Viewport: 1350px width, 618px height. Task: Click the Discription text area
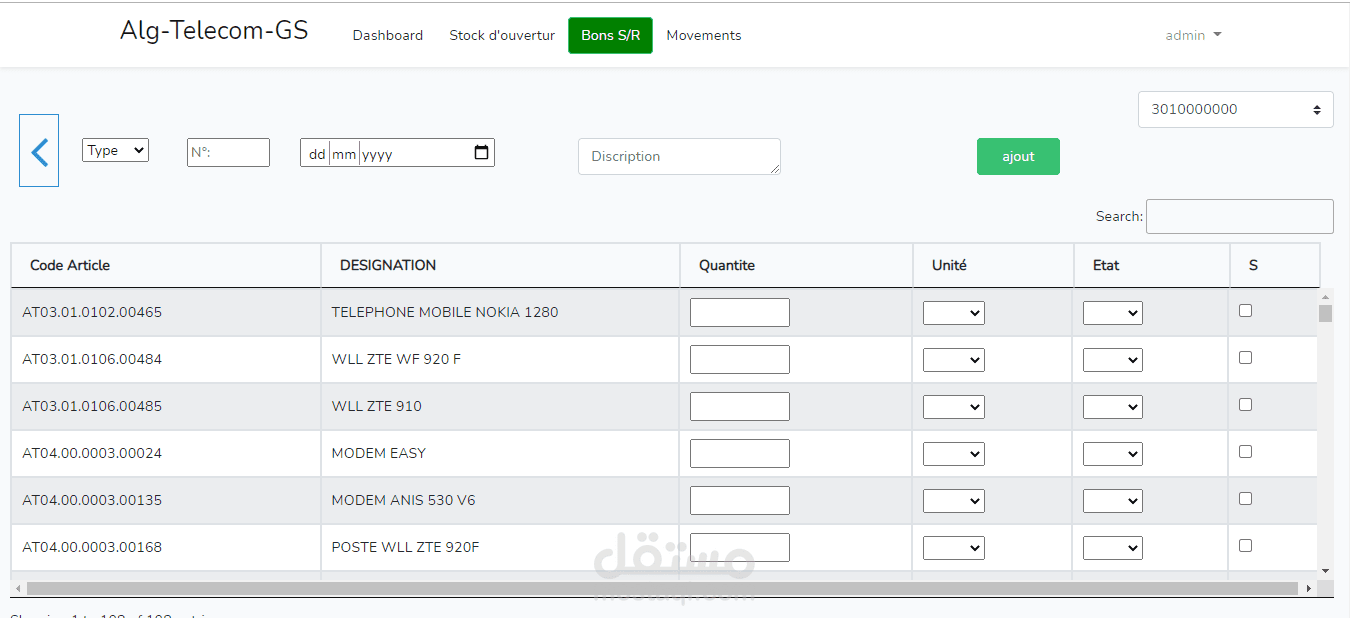(x=679, y=156)
